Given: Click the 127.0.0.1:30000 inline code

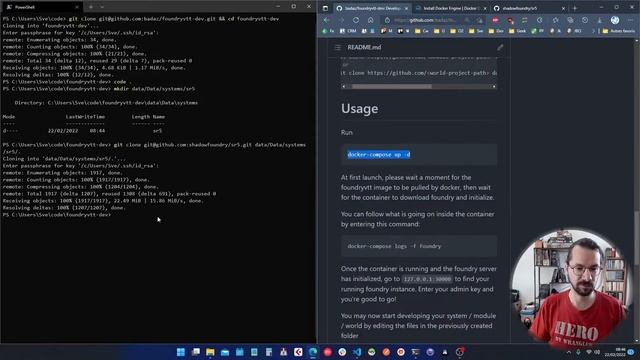Looking at the screenshot, I should click(x=427, y=279).
